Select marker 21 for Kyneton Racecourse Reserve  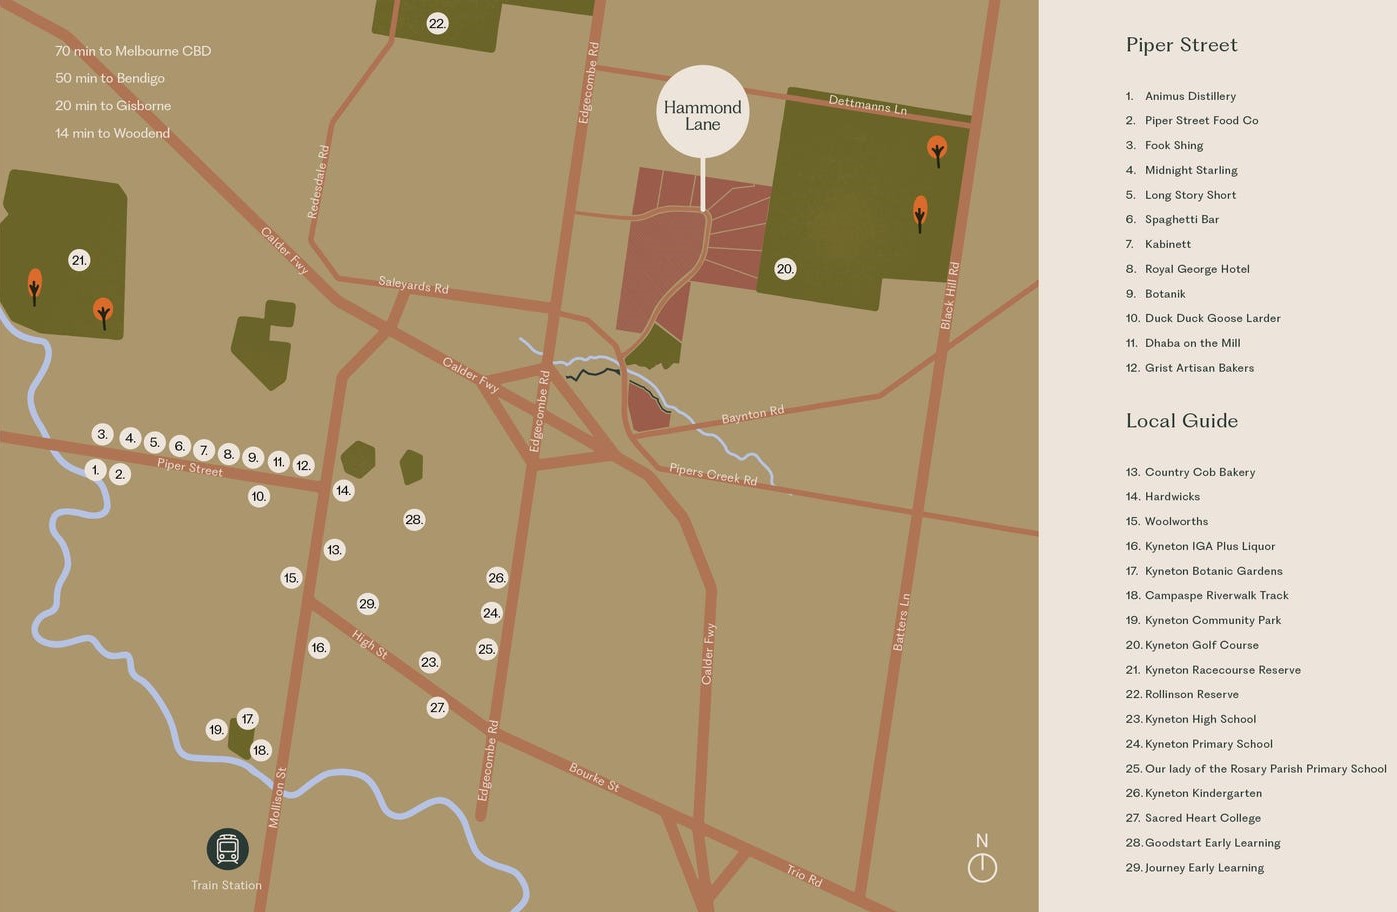[x=79, y=260]
